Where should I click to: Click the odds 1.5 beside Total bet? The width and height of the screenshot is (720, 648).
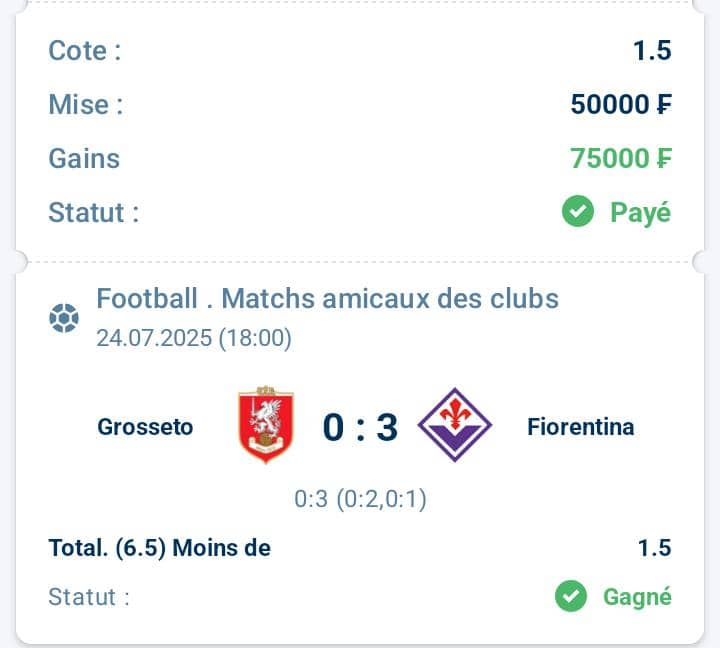coord(655,548)
